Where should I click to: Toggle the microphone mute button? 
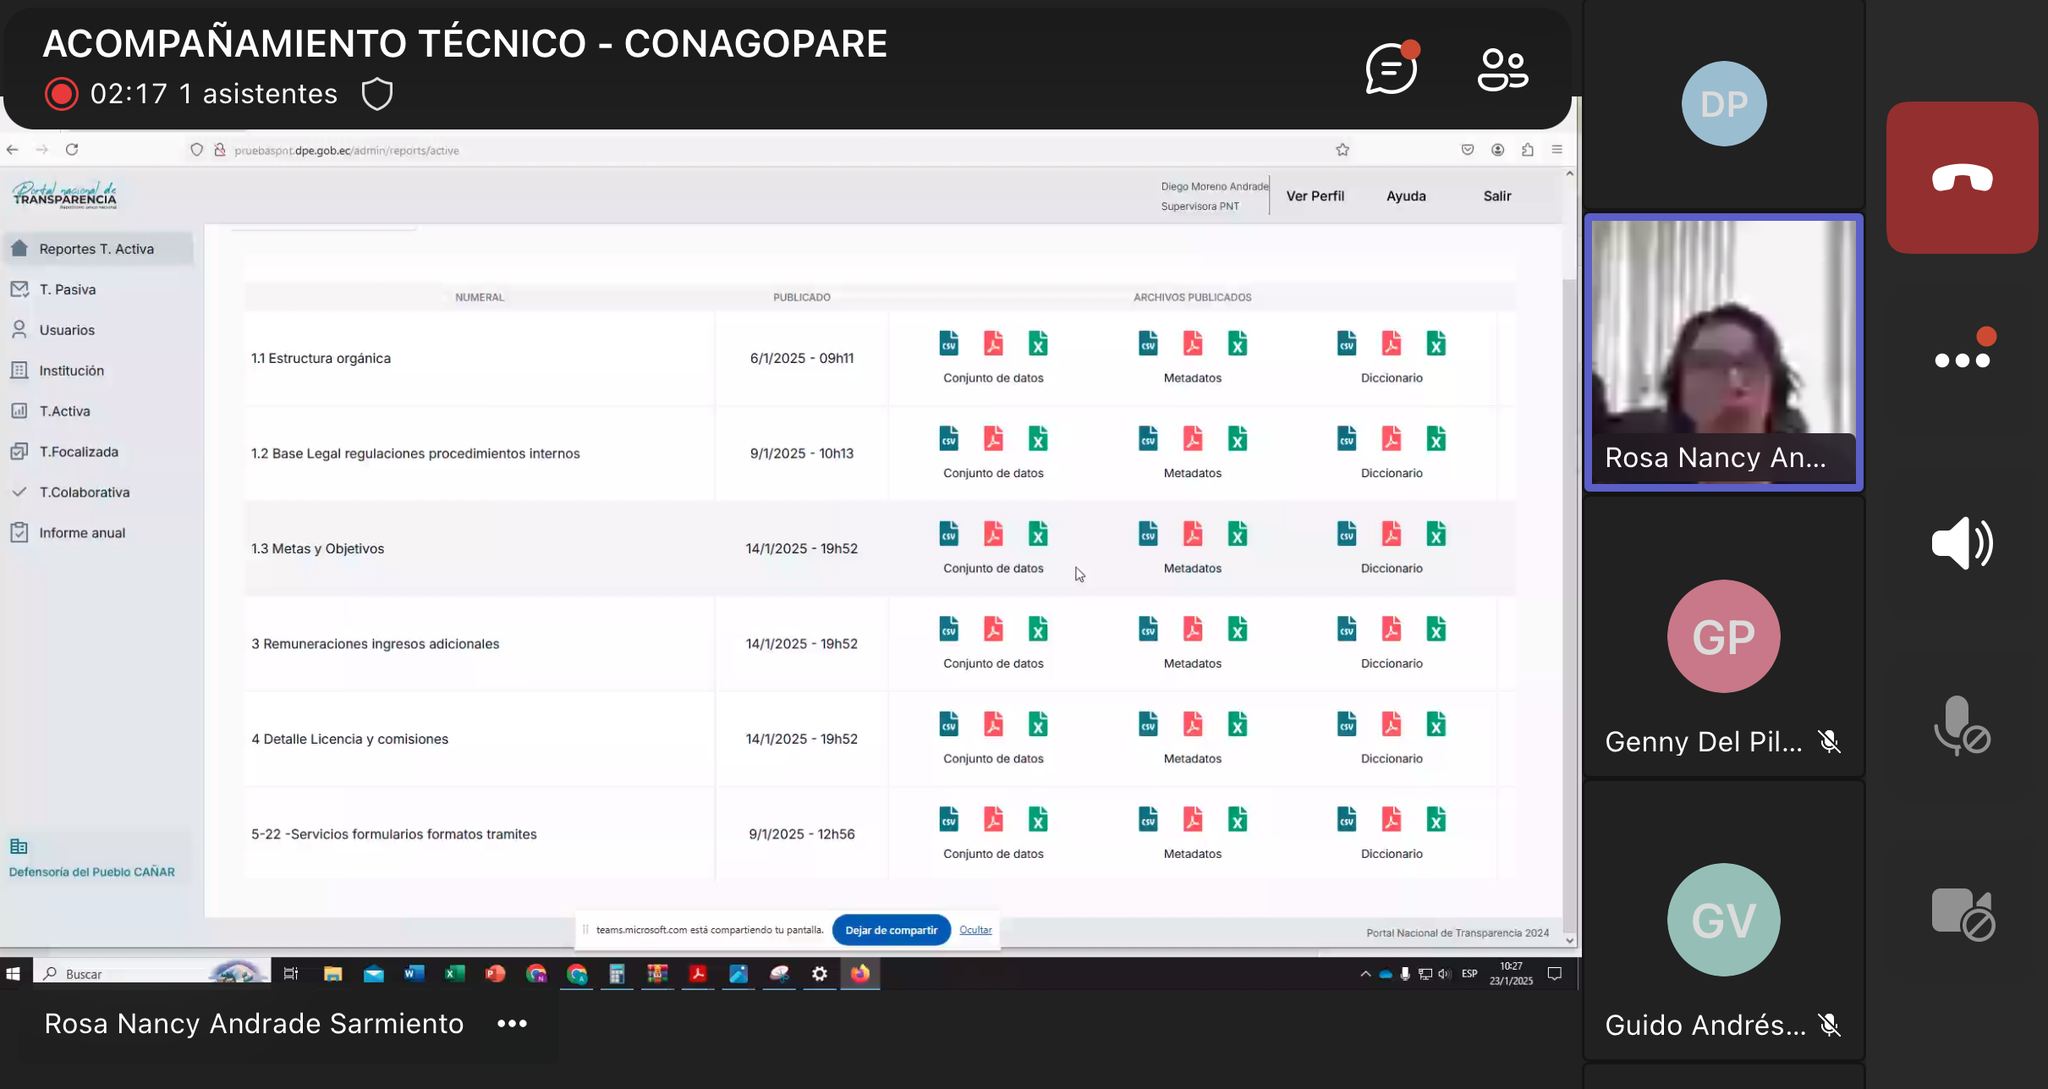1961,726
